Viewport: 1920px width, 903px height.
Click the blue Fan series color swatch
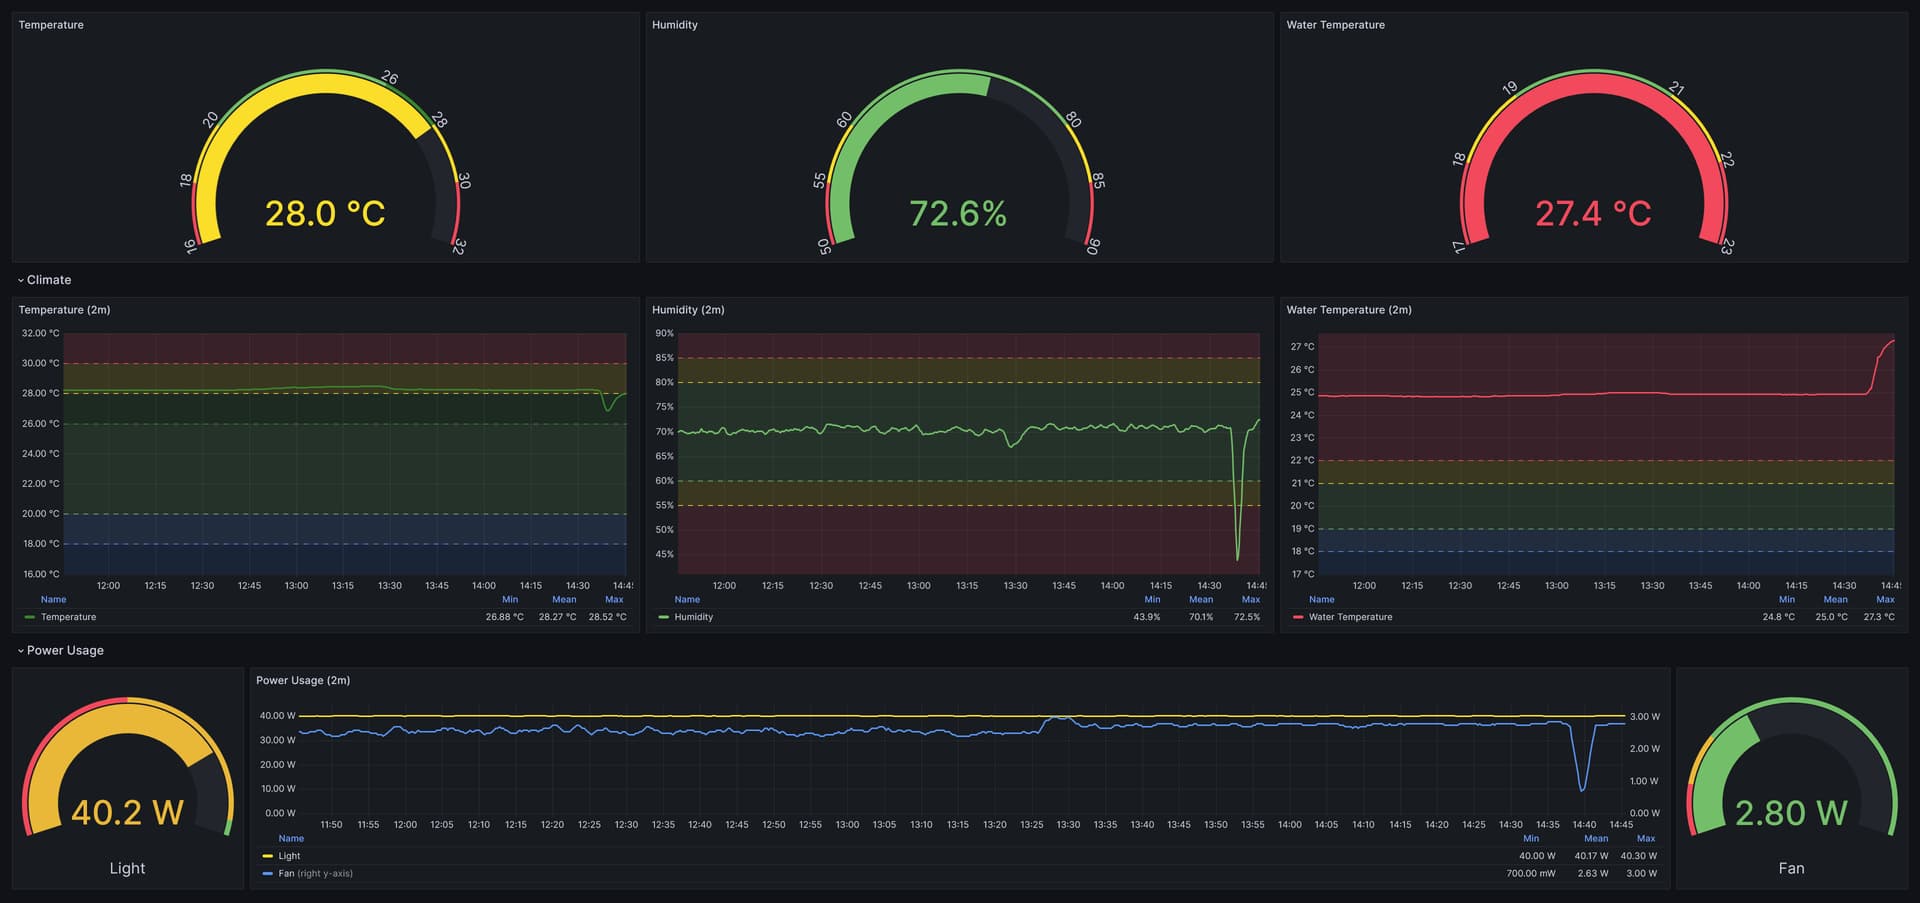[267, 874]
